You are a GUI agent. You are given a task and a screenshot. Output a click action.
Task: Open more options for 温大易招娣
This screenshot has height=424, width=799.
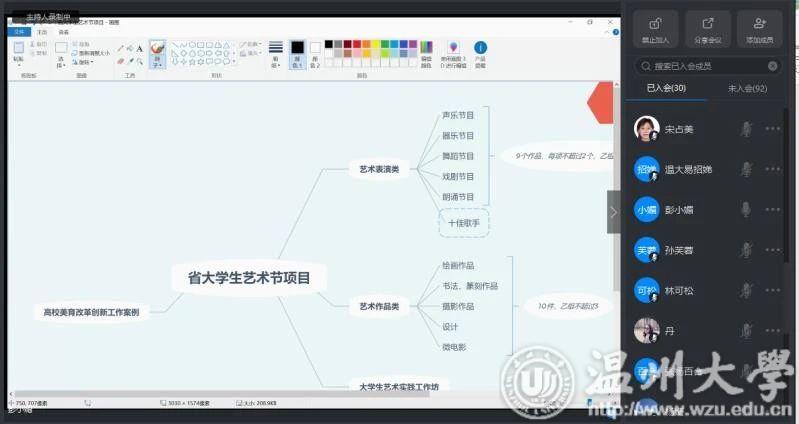(773, 169)
